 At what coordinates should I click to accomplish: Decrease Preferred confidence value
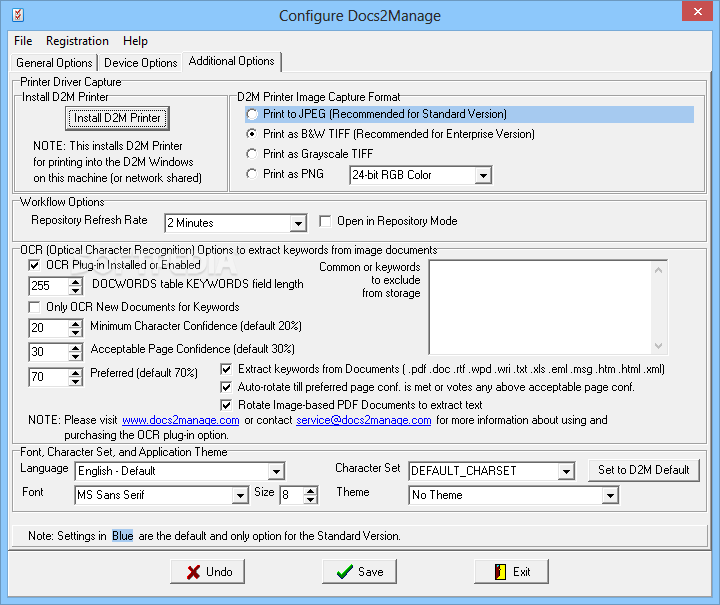pos(75,381)
